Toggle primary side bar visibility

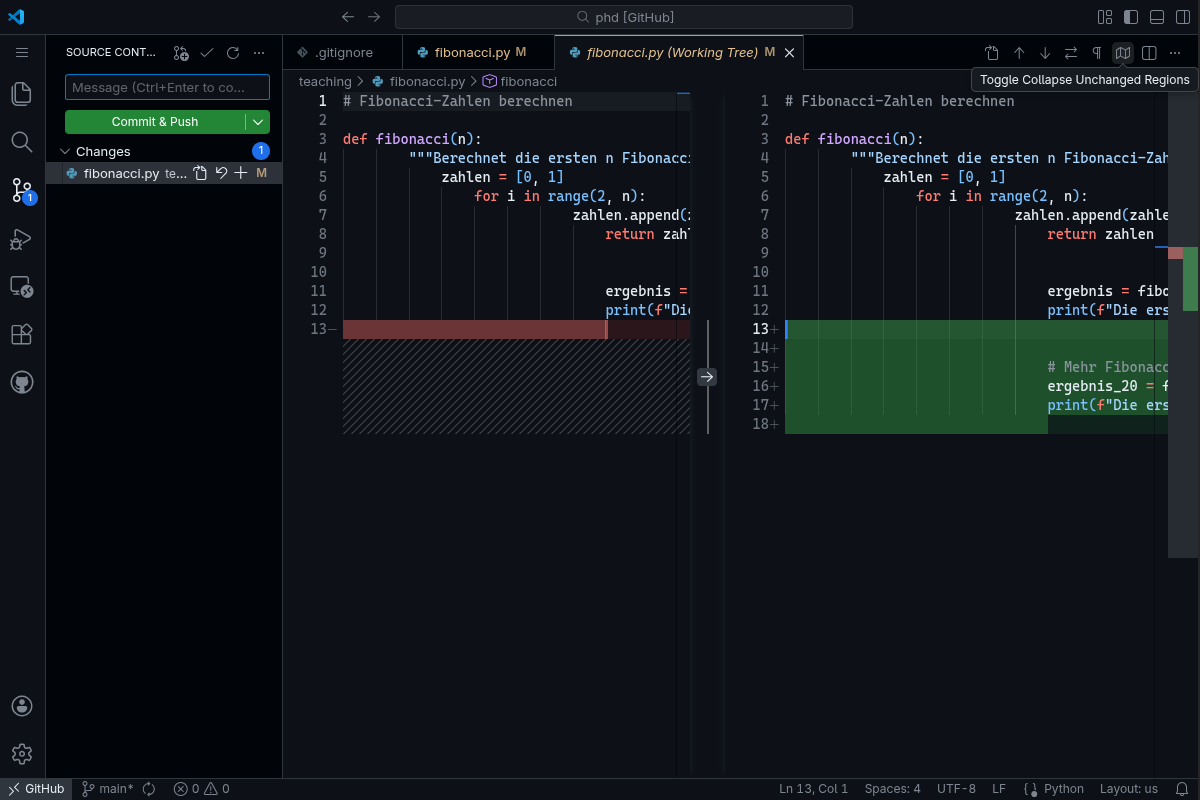1131,17
